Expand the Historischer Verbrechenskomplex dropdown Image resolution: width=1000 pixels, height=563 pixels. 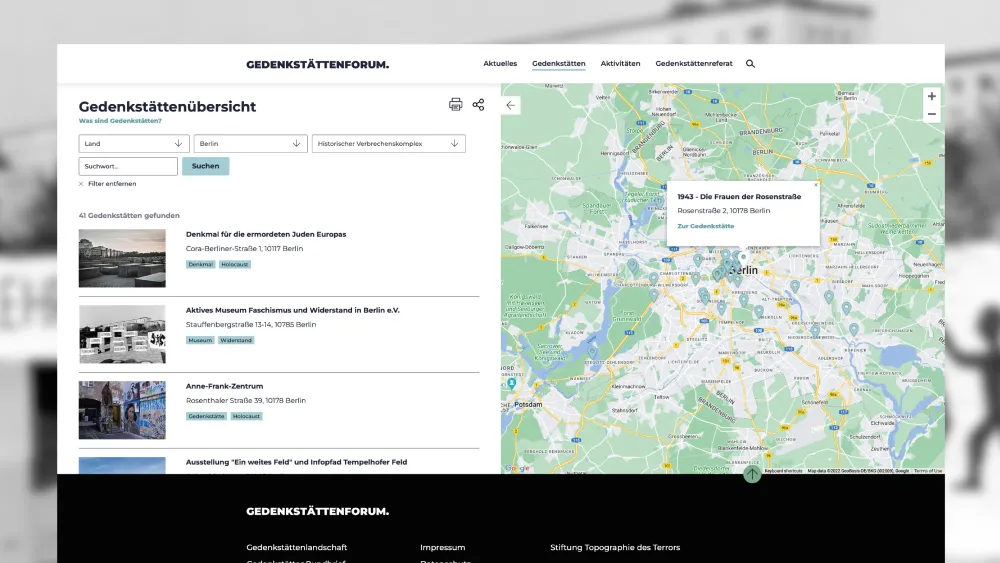pos(388,144)
